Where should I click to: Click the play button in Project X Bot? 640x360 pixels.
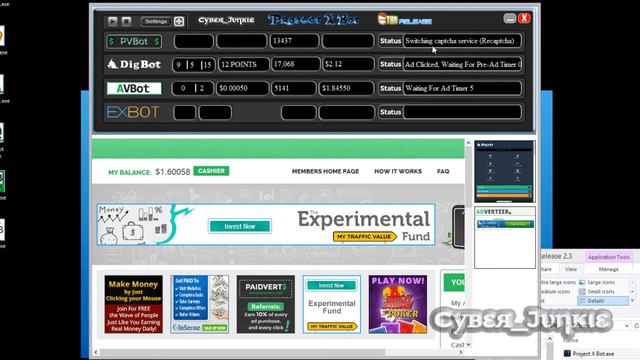(x=113, y=21)
